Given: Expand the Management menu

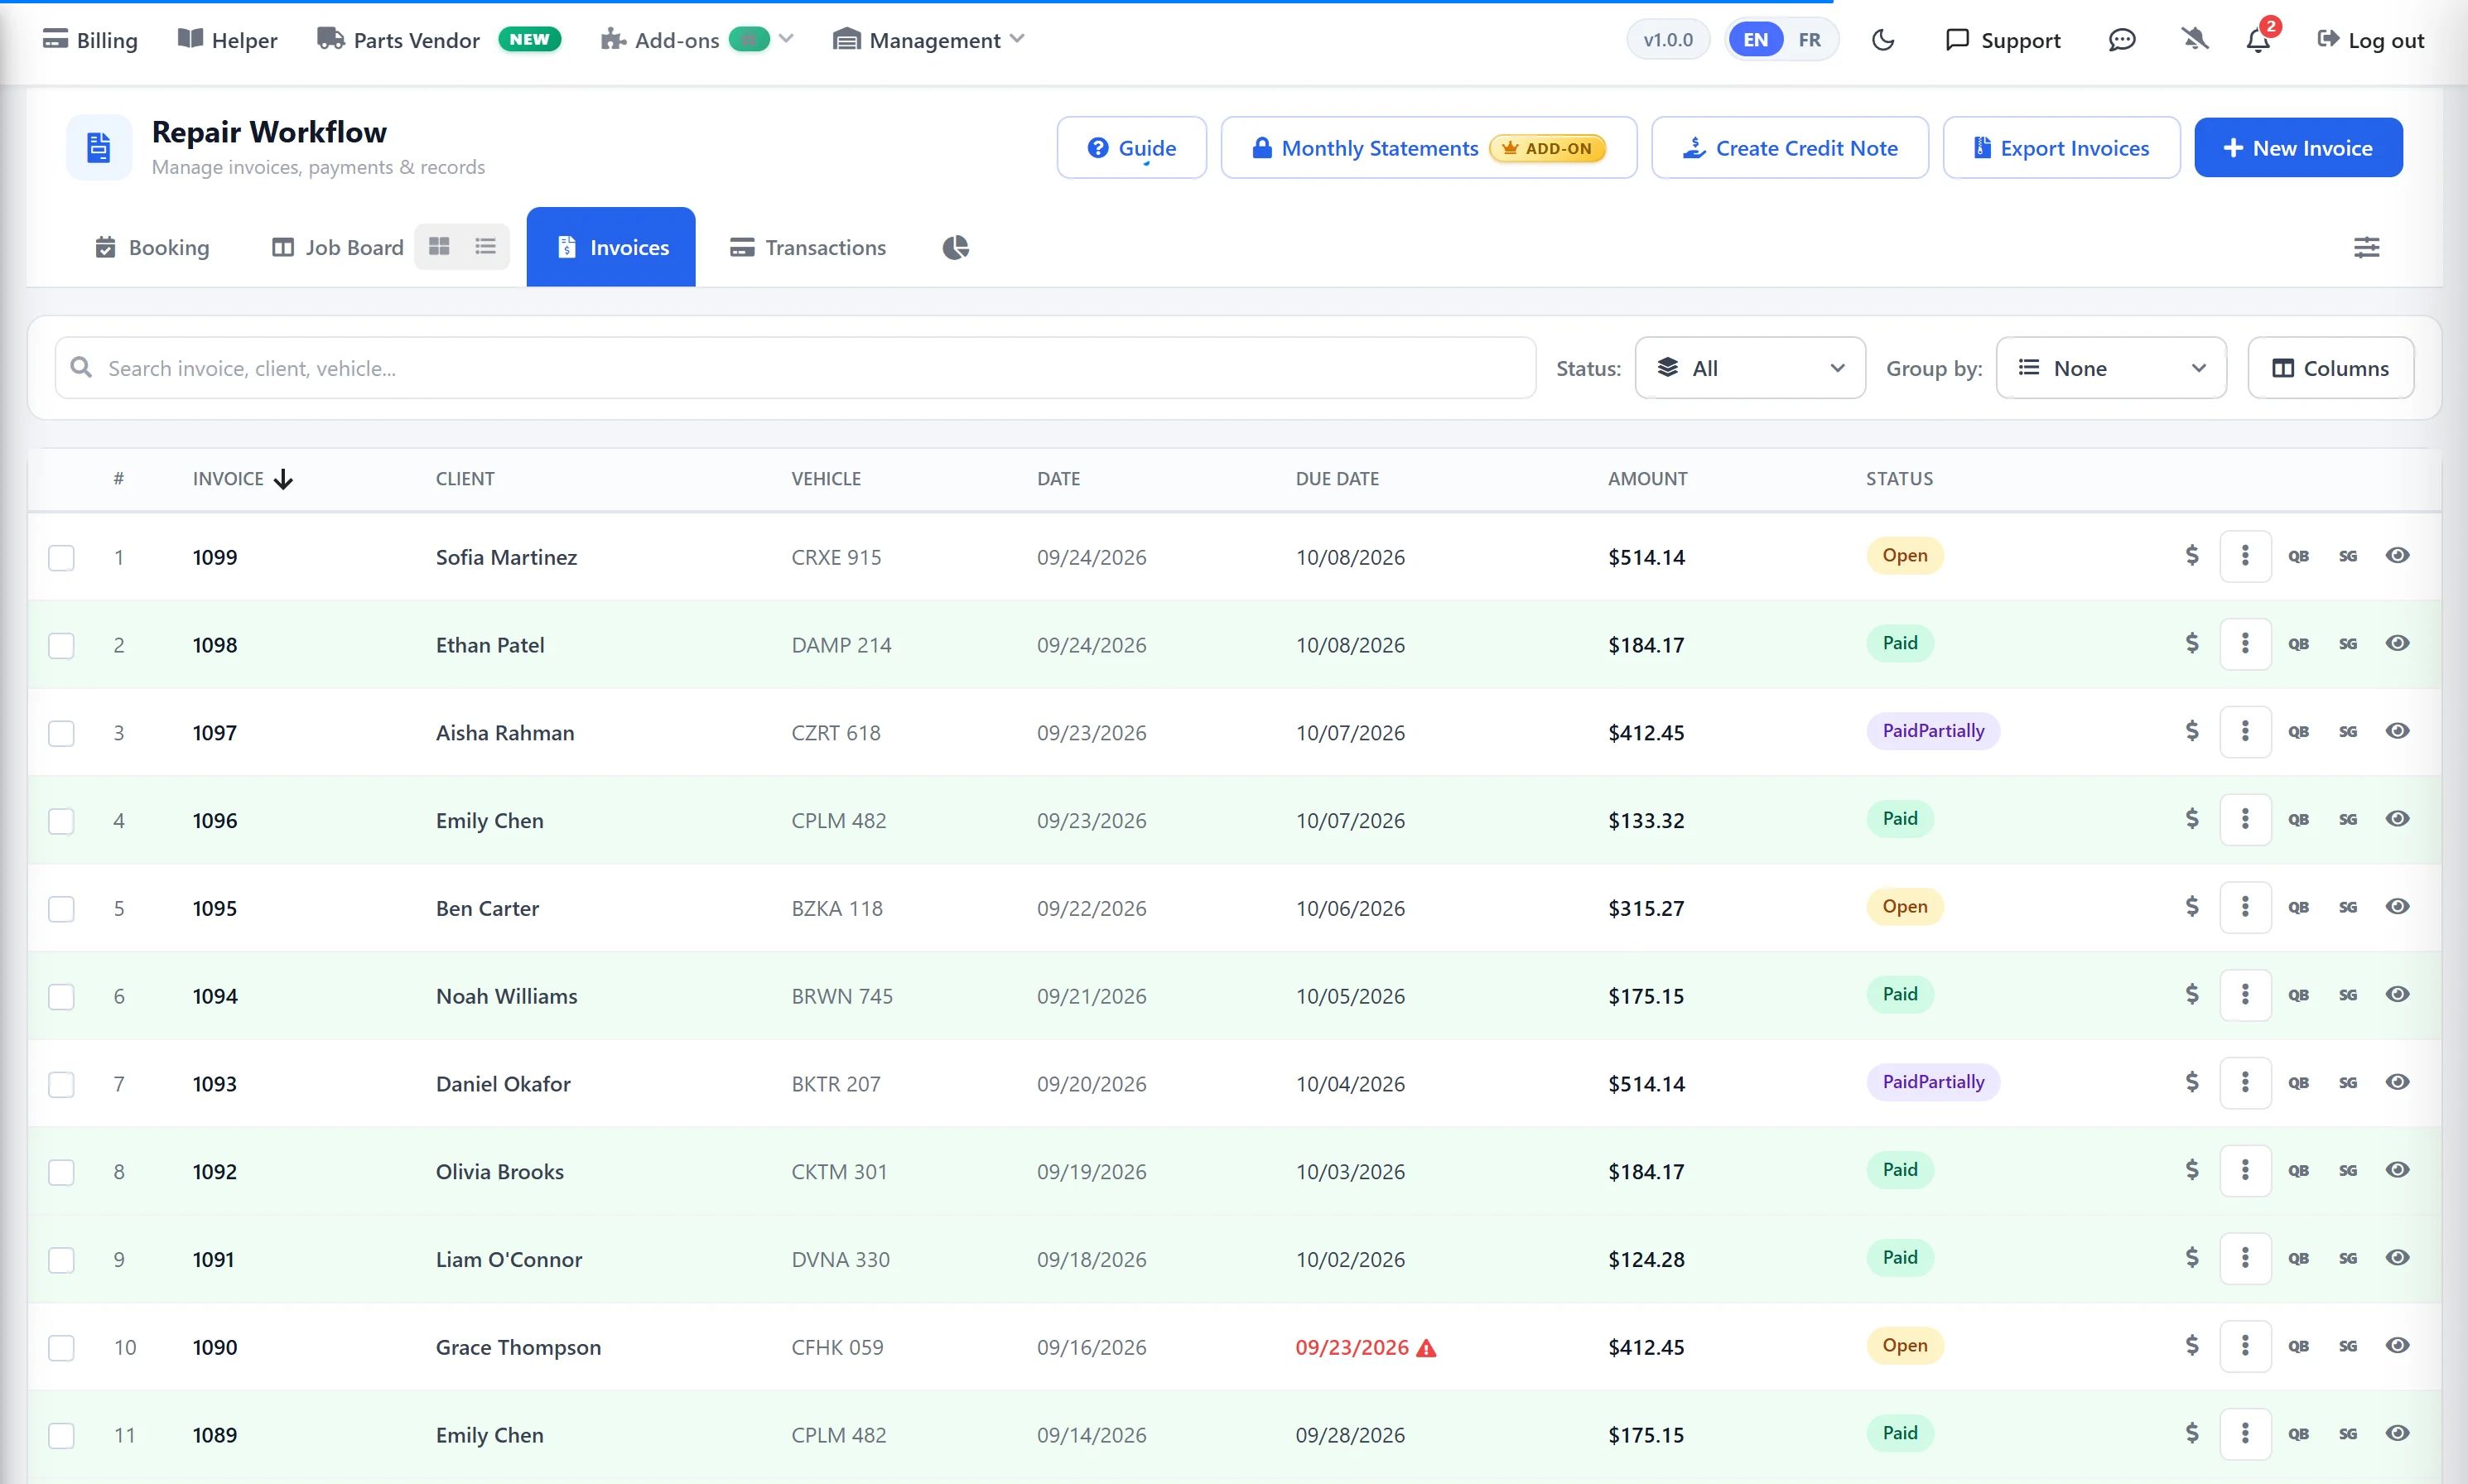Looking at the screenshot, I should click(x=928, y=40).
